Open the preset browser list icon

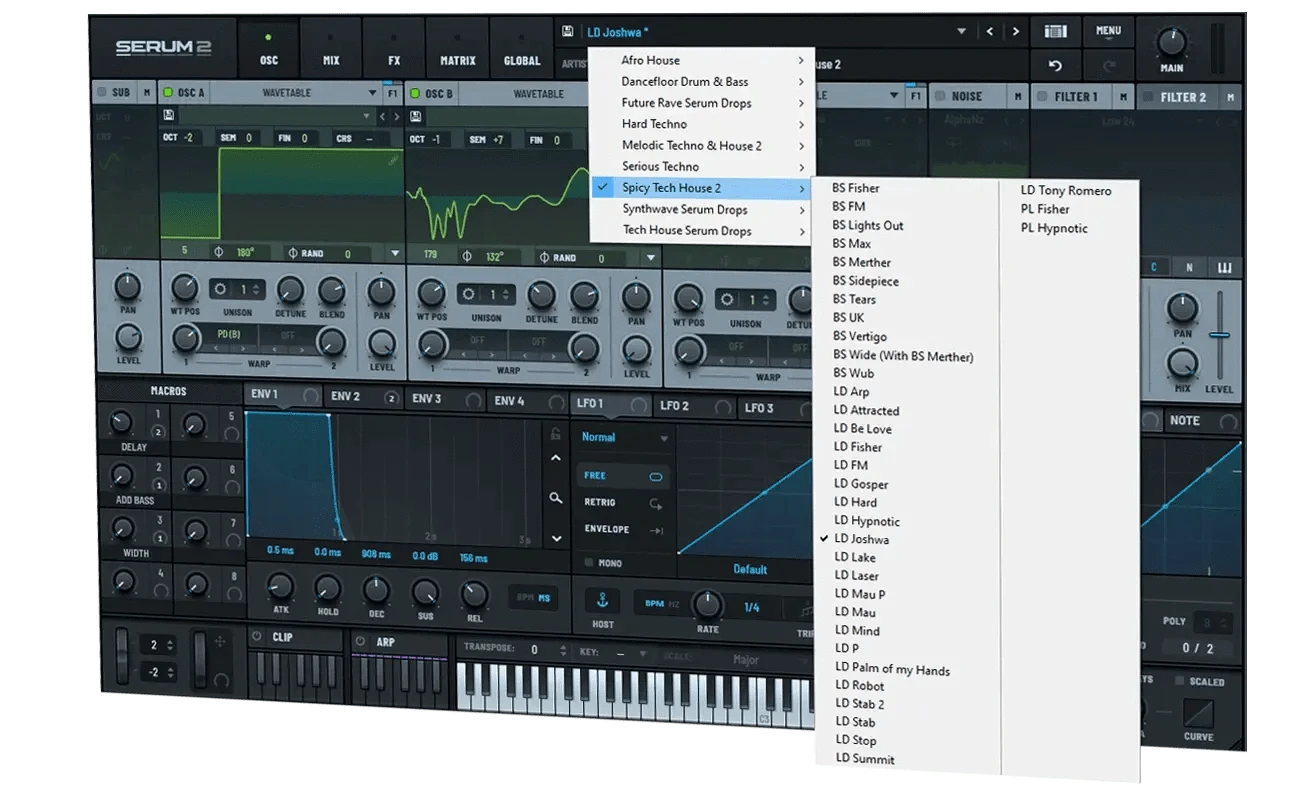1055,32
